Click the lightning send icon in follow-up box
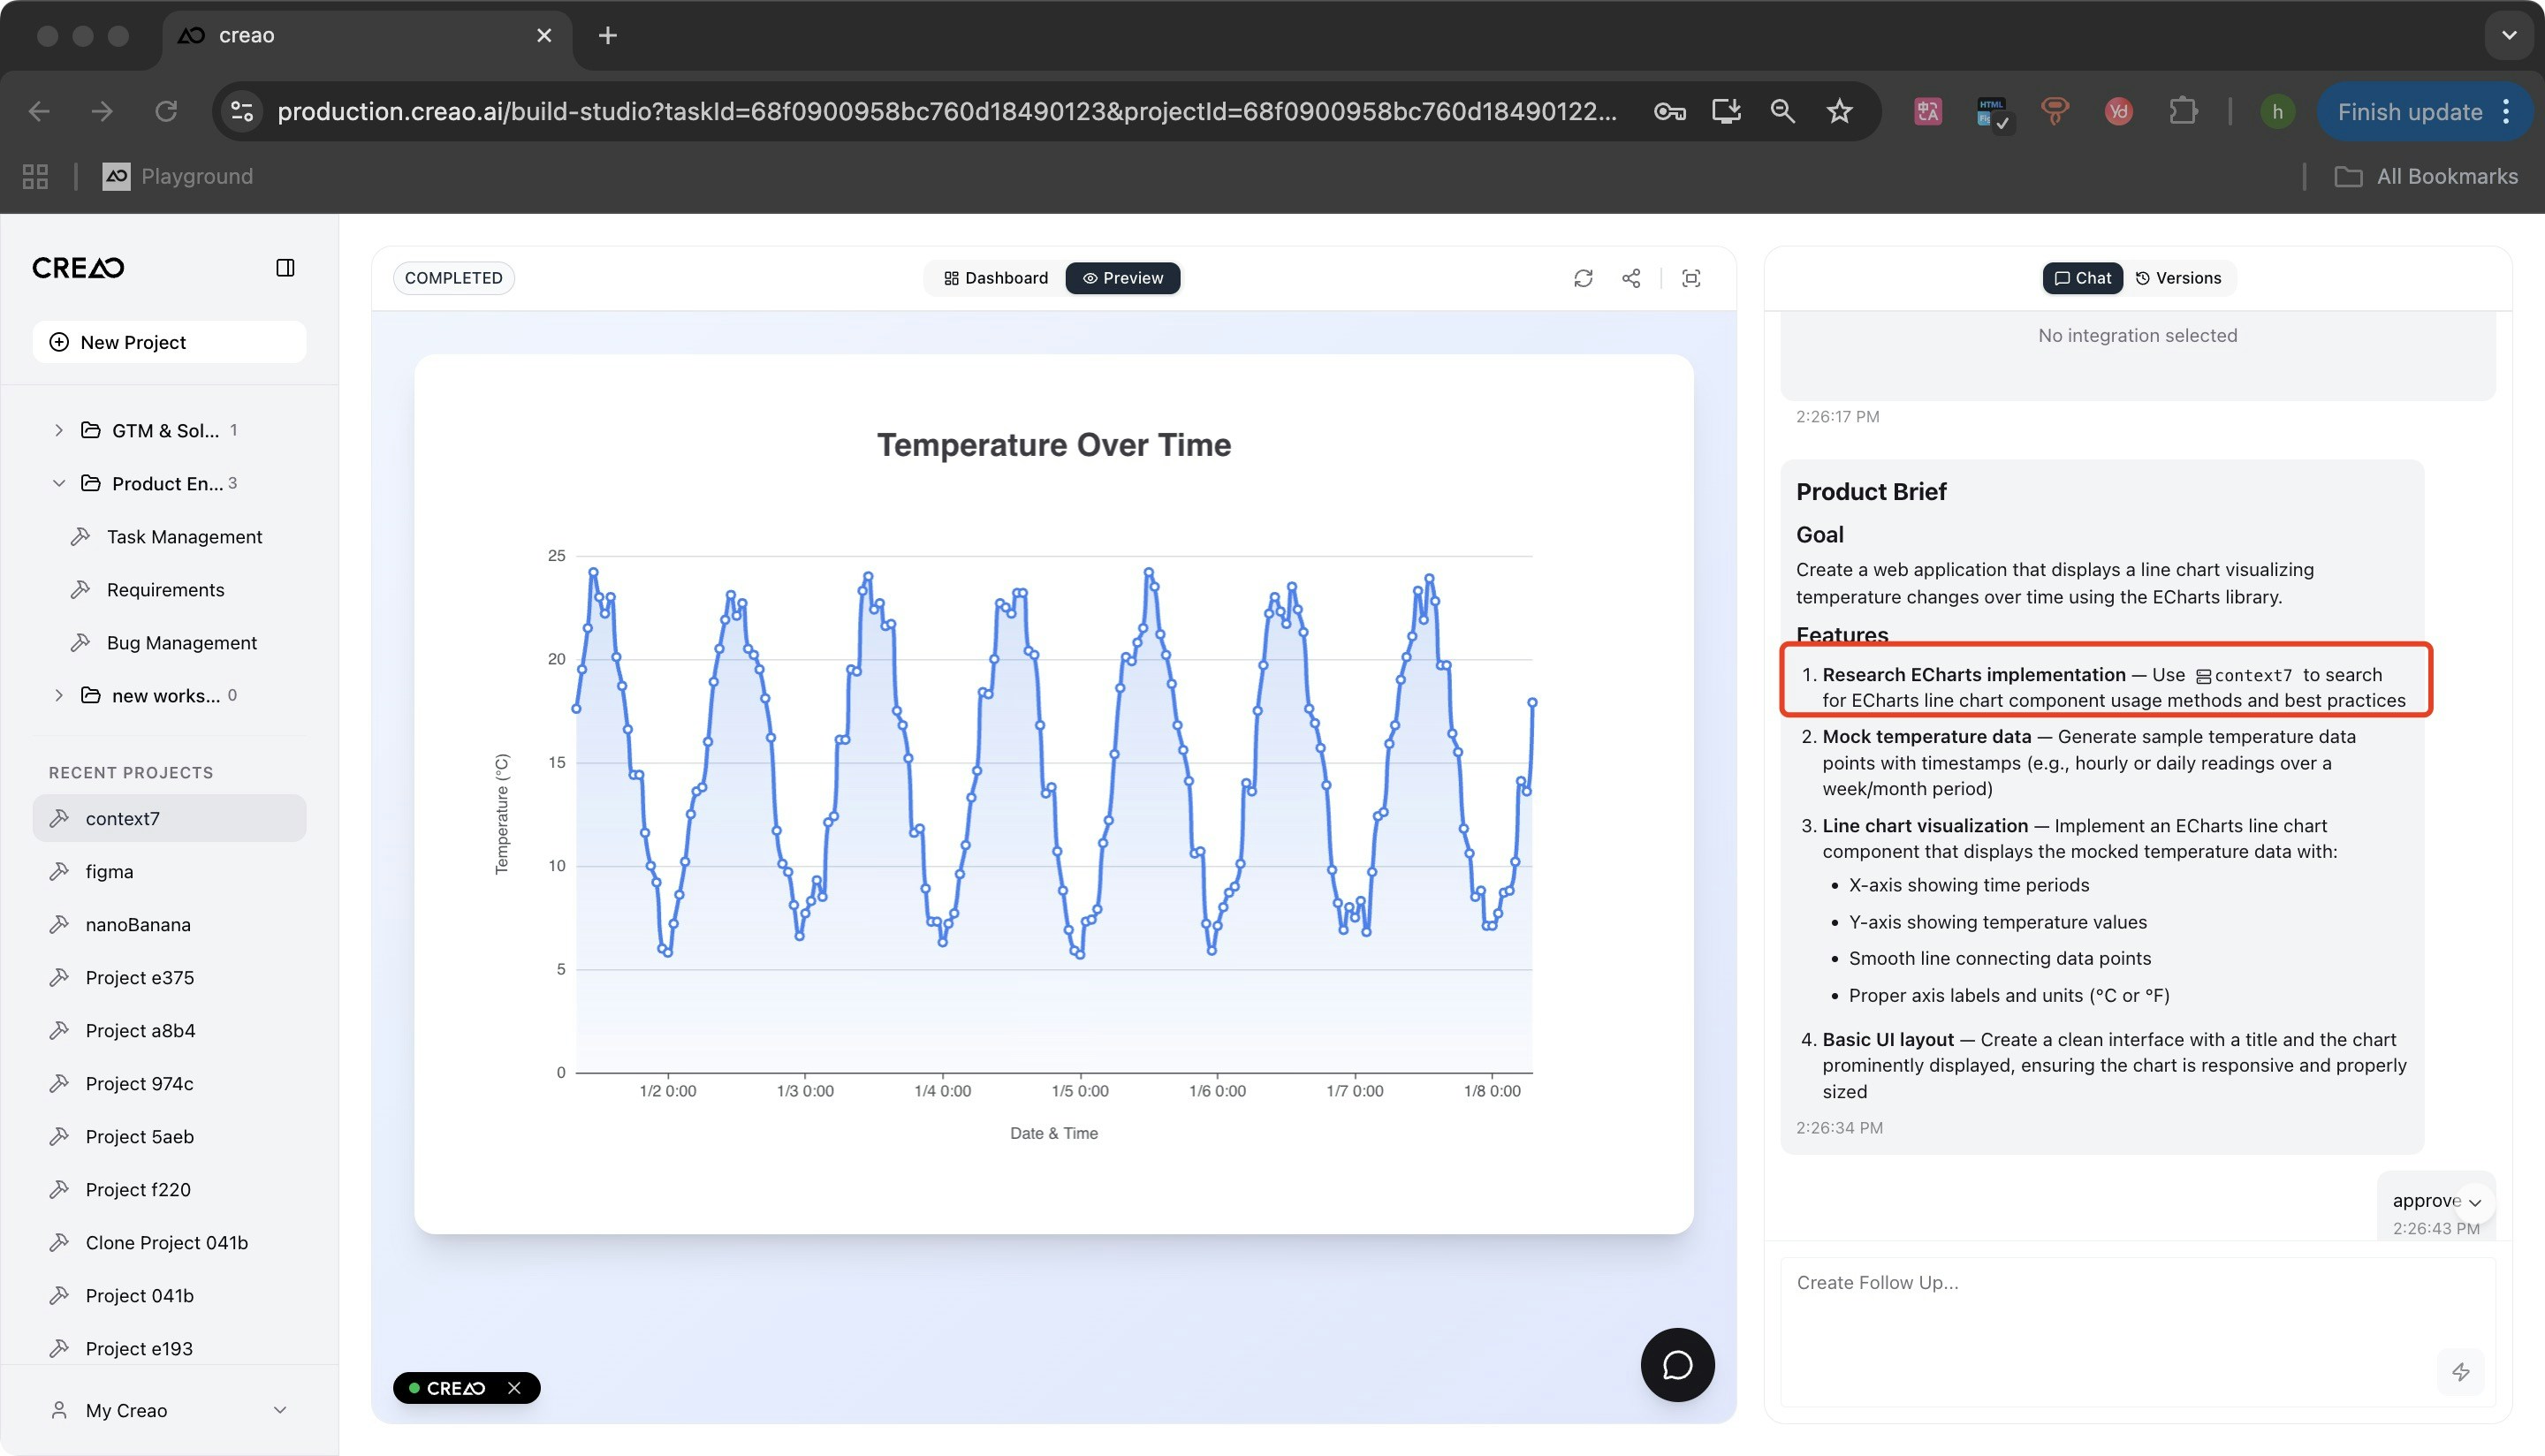The height and width of the screenshot is (1456, 2545). click(2460, 1372)
